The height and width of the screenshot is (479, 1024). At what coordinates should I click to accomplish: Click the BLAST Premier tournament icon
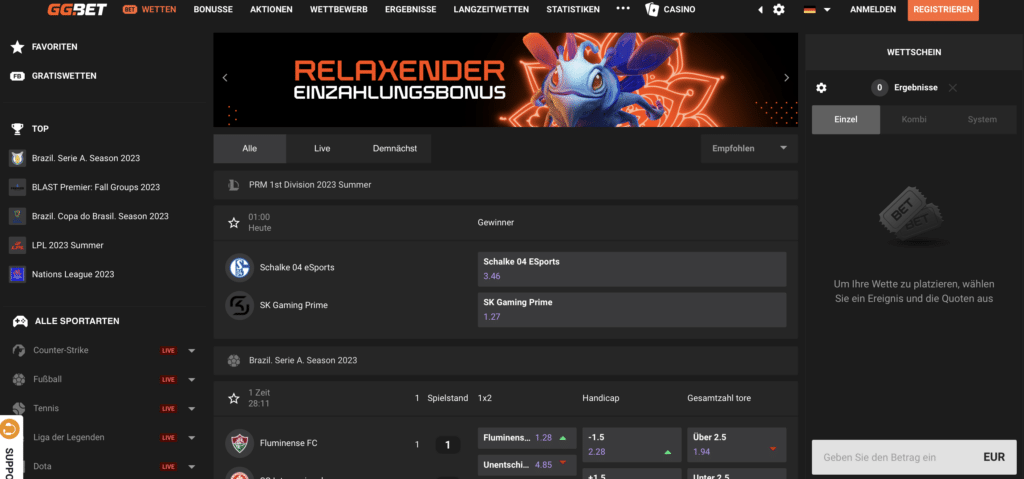click(18, 187)
